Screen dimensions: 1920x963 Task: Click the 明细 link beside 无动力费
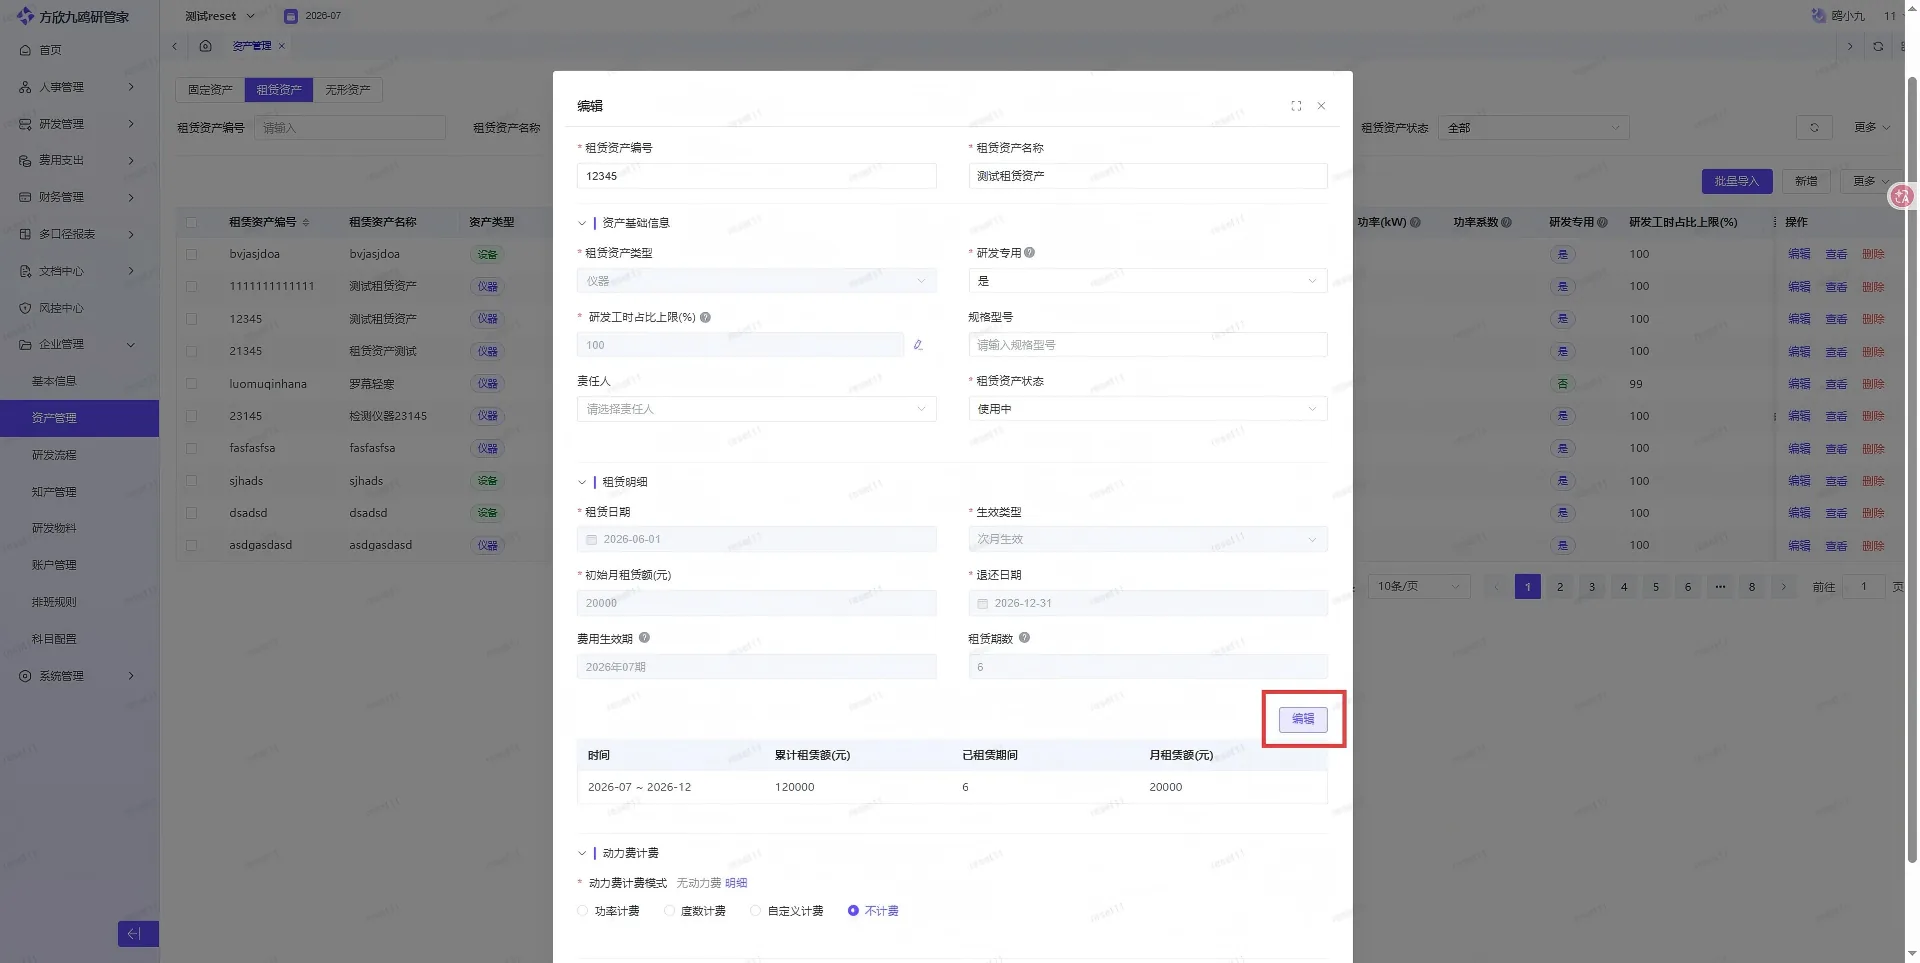pyautogui.click(x=736, y=883)
